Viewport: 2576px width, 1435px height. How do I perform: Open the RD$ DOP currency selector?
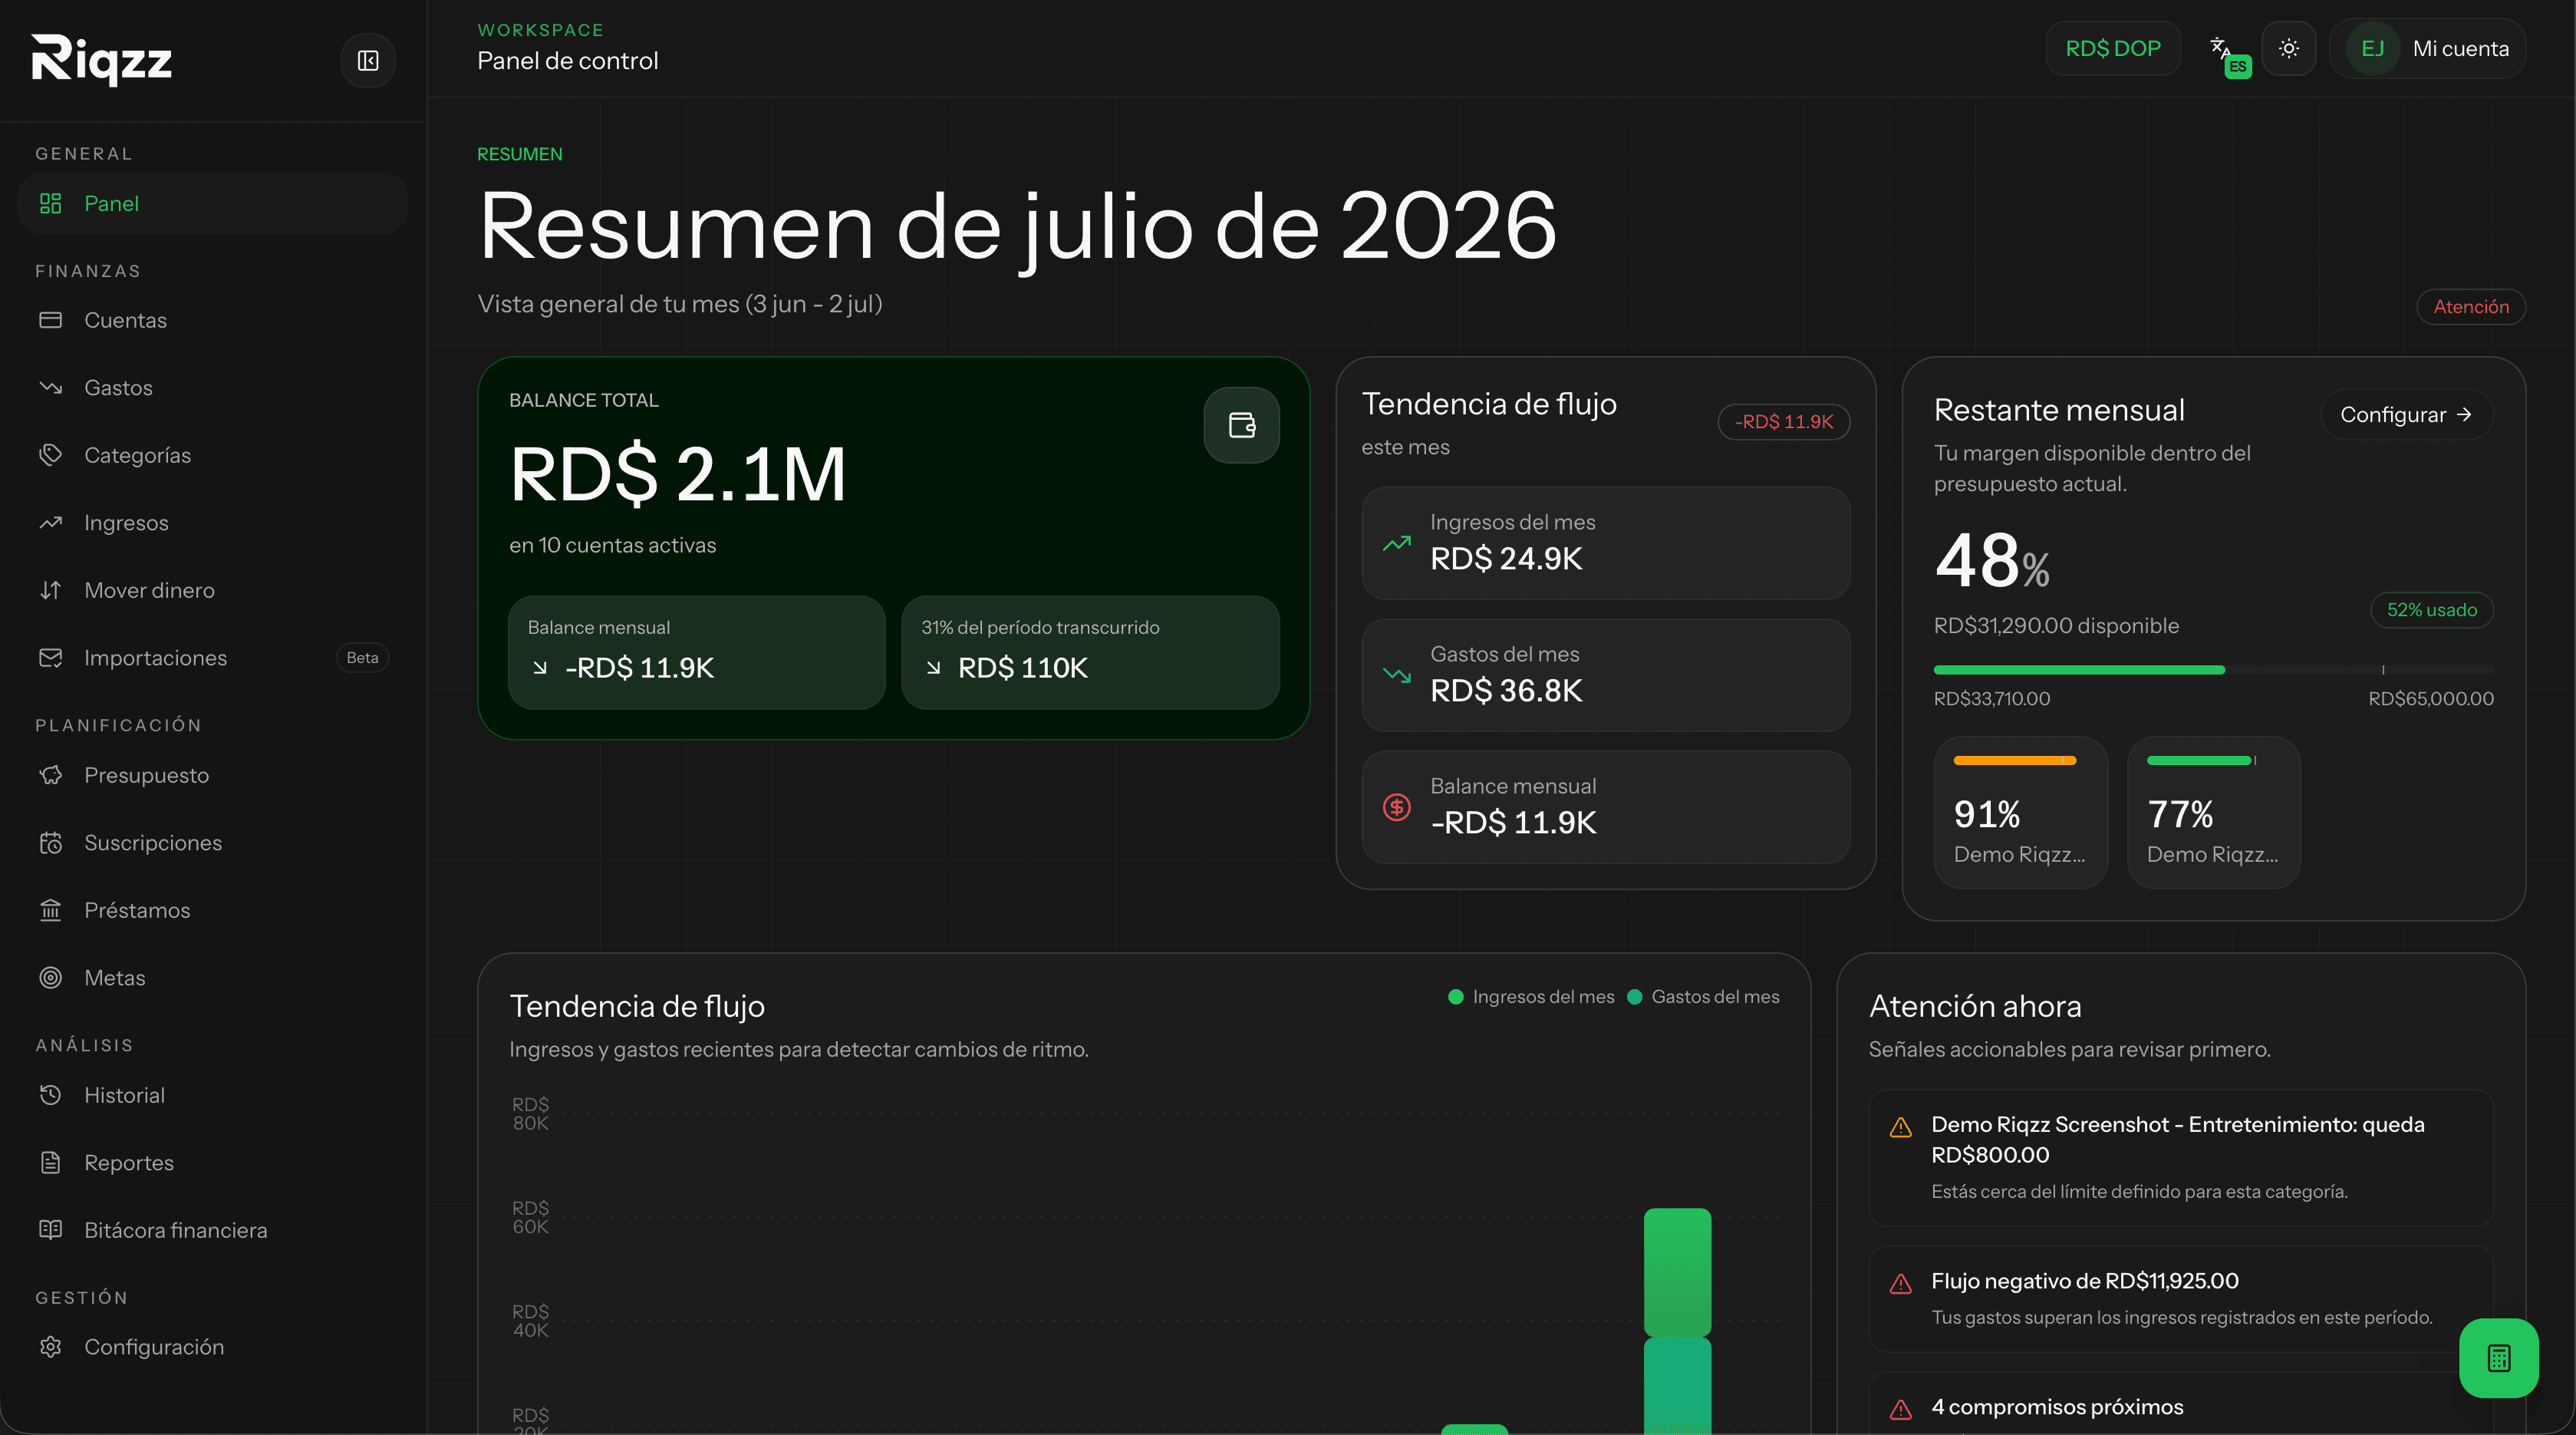tap(2112, 48)
